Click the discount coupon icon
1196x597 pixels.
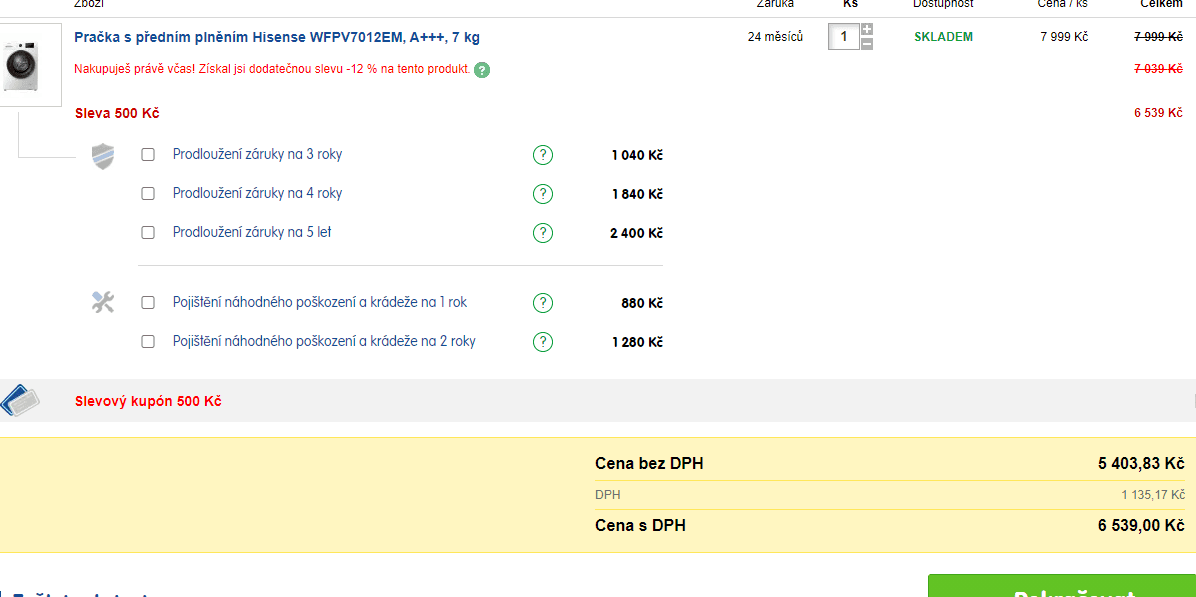pos(19,400)
